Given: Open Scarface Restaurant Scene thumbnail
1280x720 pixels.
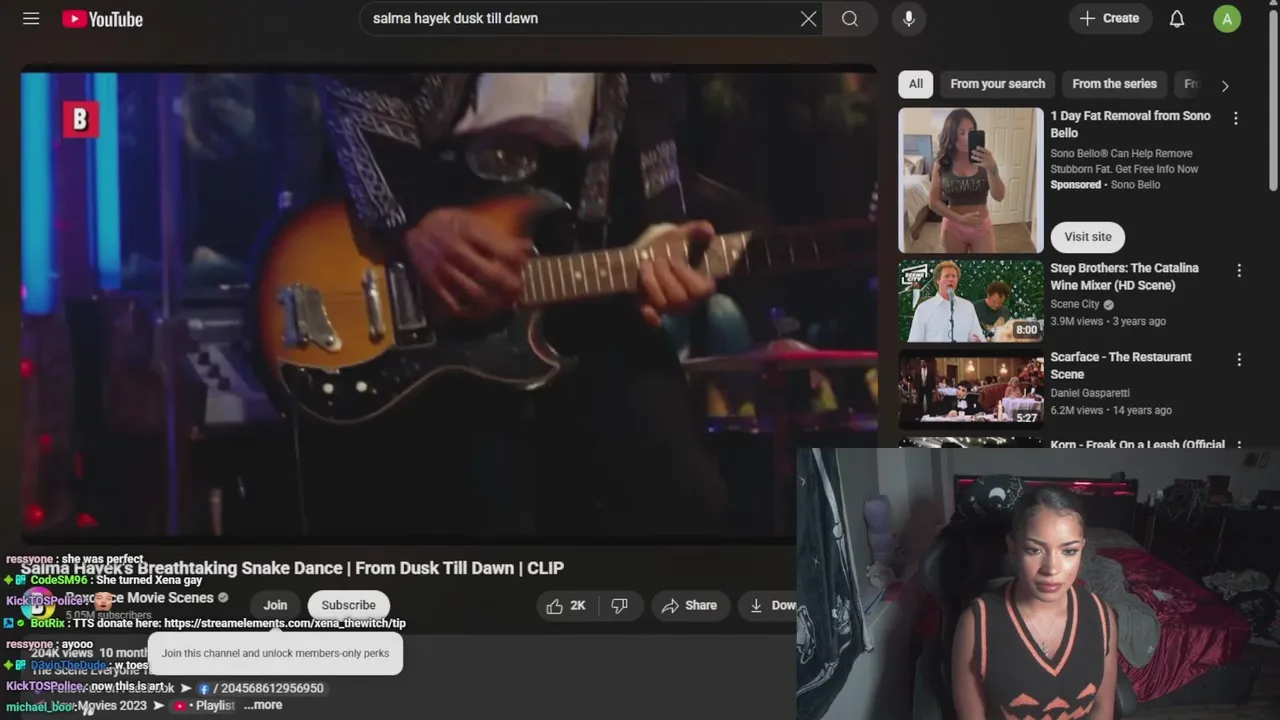Looking at the screenshot, I should pos(970,389).
